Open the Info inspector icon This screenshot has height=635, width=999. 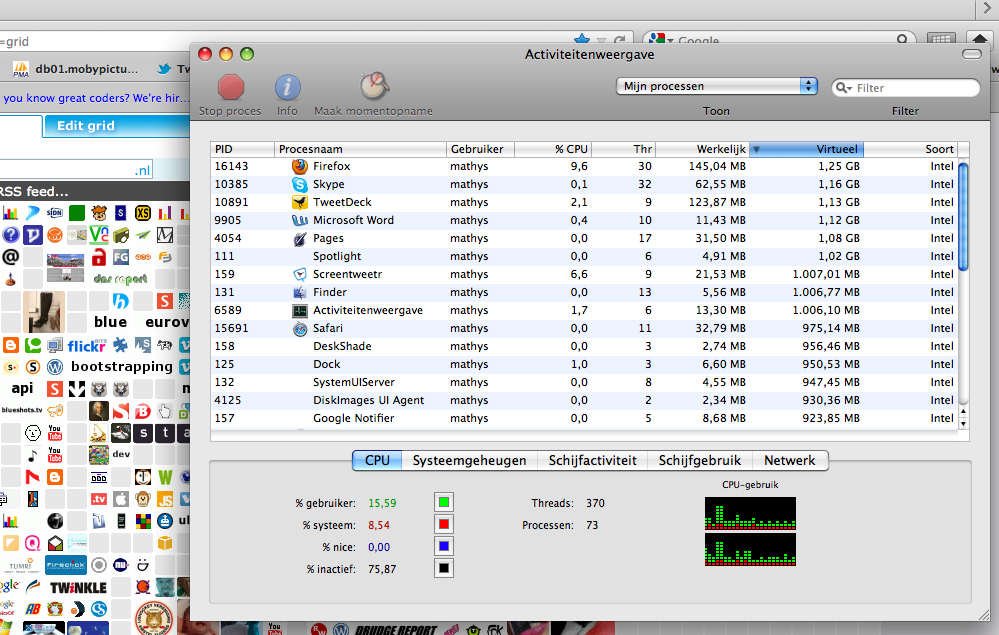coord(288,88)
